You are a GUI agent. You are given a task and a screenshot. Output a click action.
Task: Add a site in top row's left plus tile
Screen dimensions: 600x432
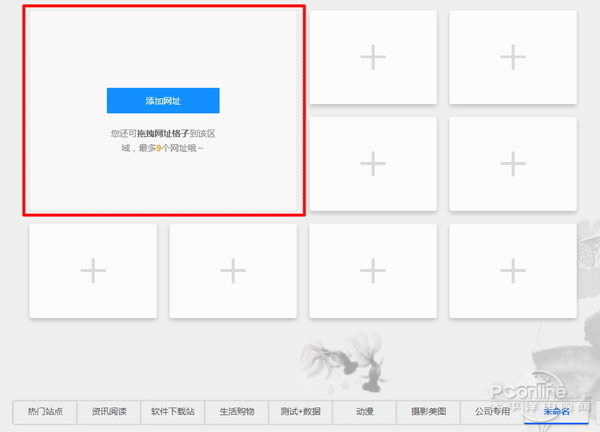pos(373,57)
